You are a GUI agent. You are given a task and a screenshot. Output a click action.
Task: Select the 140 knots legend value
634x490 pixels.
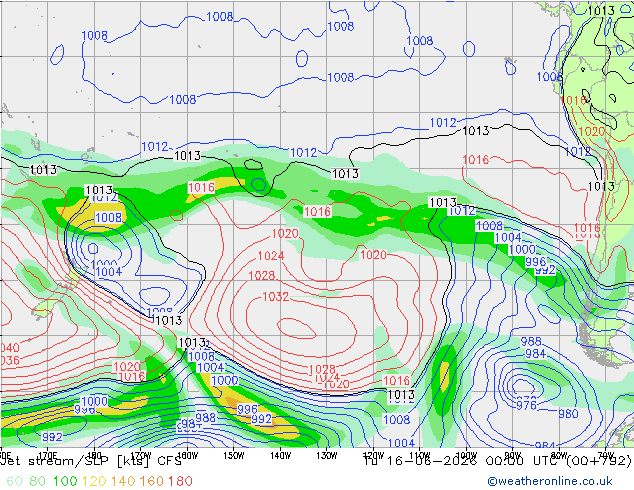point(123,481)
